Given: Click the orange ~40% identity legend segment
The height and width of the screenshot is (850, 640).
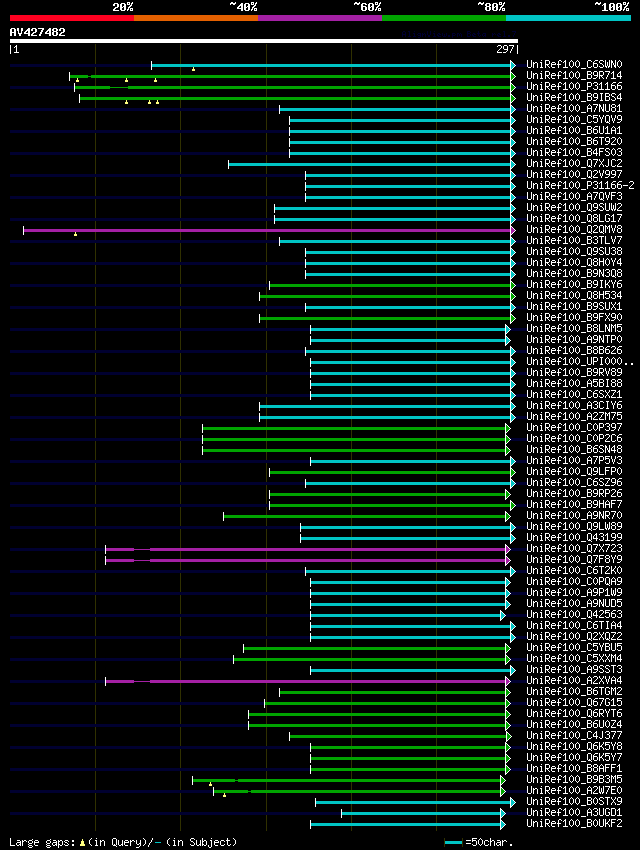Looking at the screenshot, I should click(x=196, y=18).
